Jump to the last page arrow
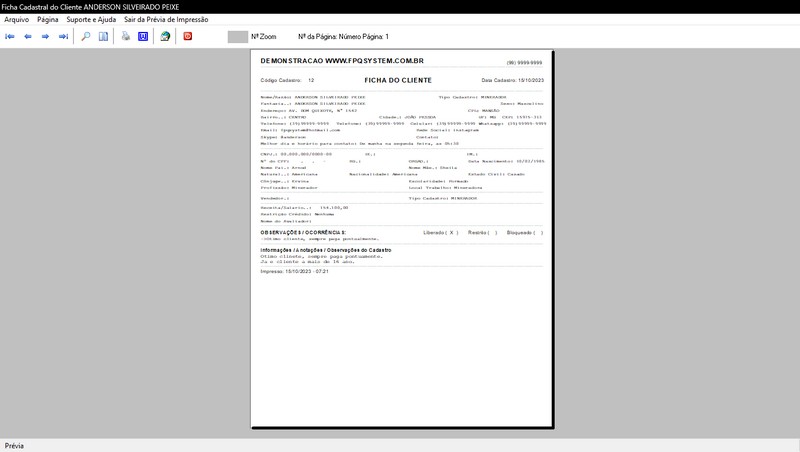The width and height of the screenshot is (800, 452). coord(63,36)
